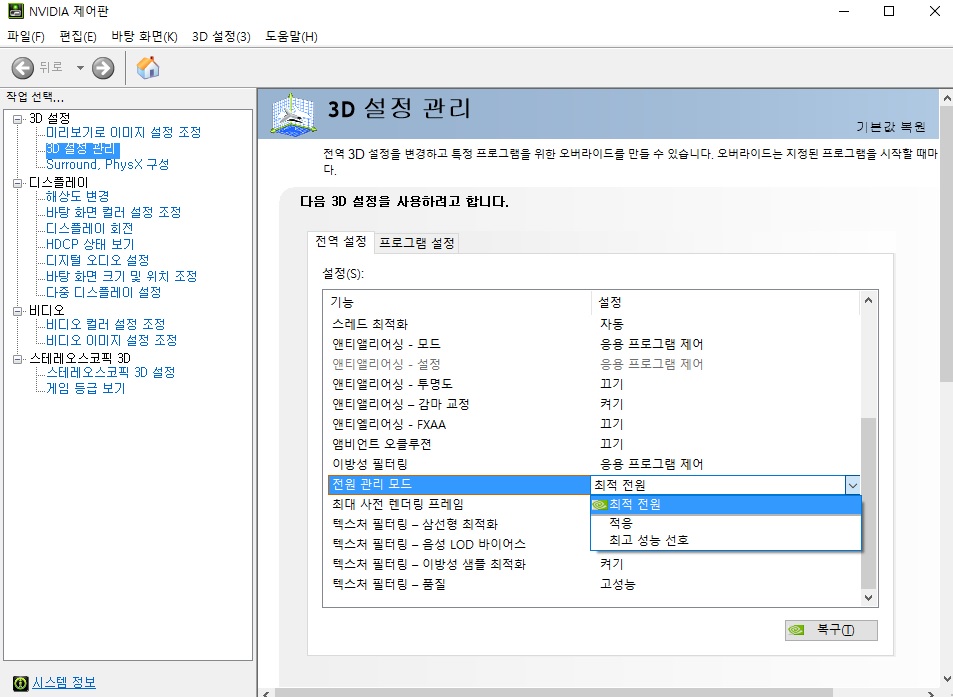
Task: Click the settings list scrollbar thumb
Action: (869, 503)
